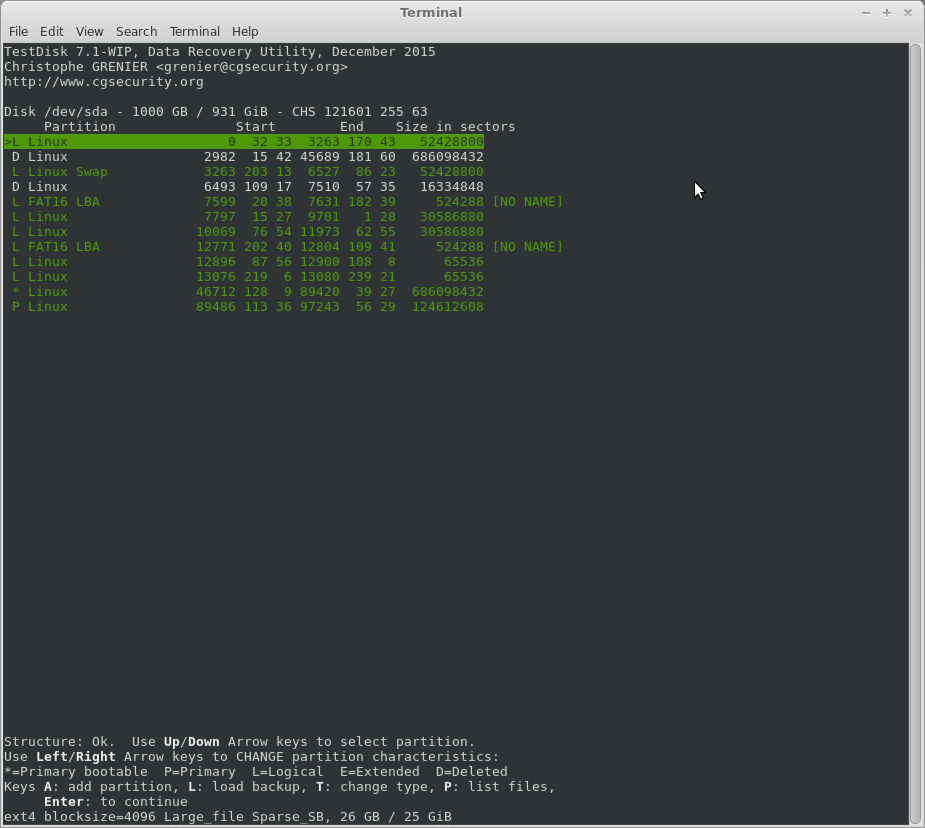925x828 pixels.
Task: Close the Terminal window
Action: [906, 12]
